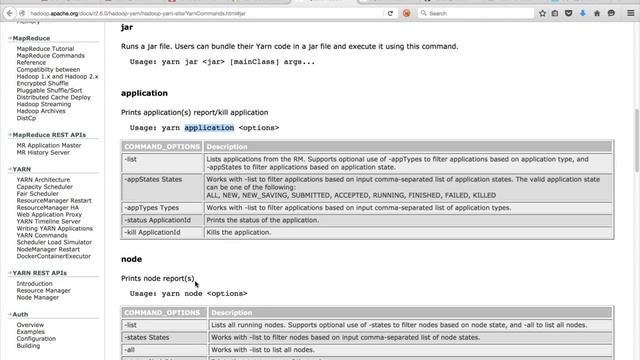
Task: Click the node section heading
Action: [131, 259]
